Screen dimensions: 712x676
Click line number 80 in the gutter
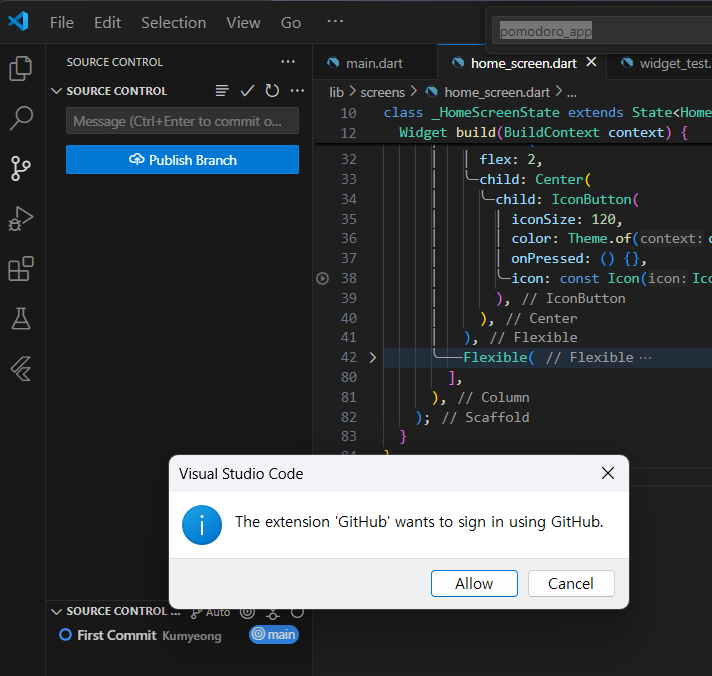click(349, 378)
